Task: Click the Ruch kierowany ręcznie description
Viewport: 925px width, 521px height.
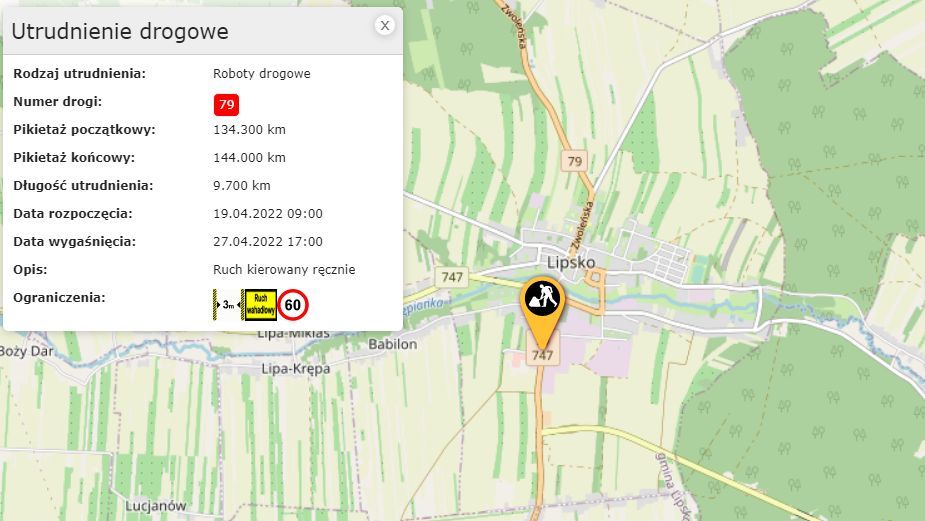Action: point(284,270)
